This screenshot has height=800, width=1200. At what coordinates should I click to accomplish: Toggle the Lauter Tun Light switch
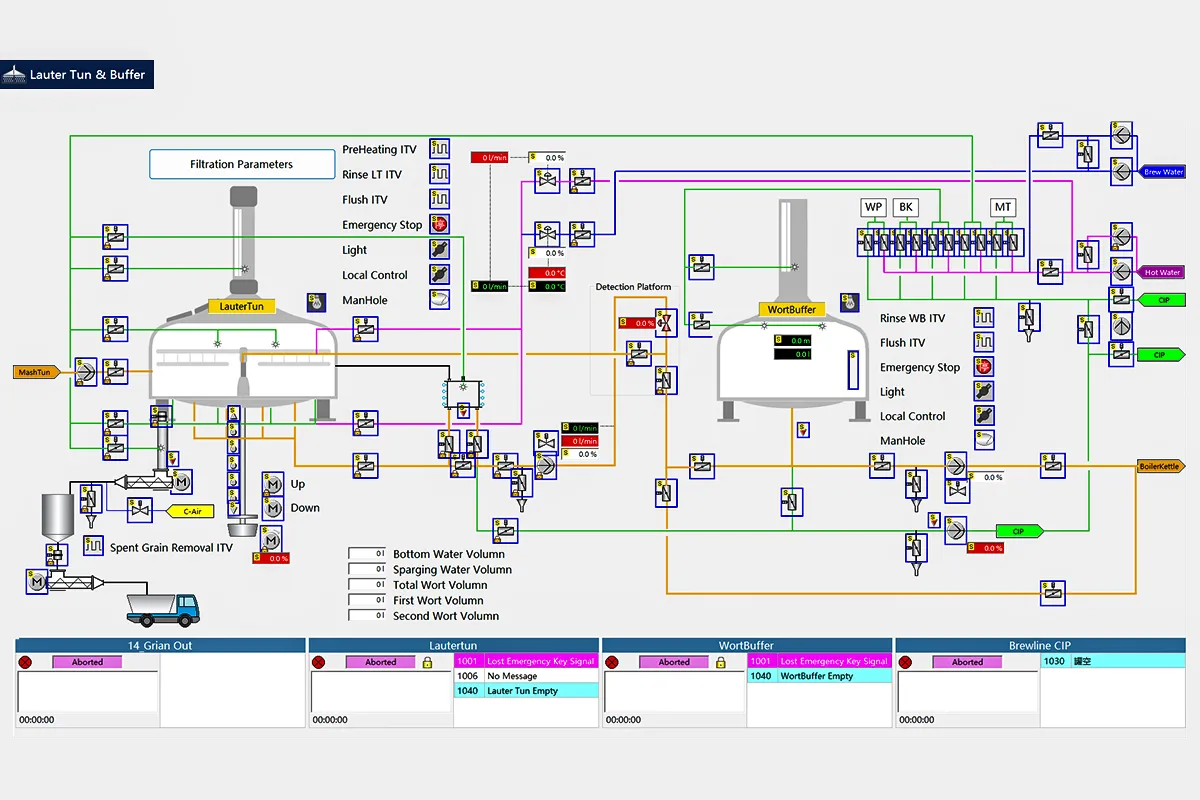pyautogui.click(x=440, y=249)
